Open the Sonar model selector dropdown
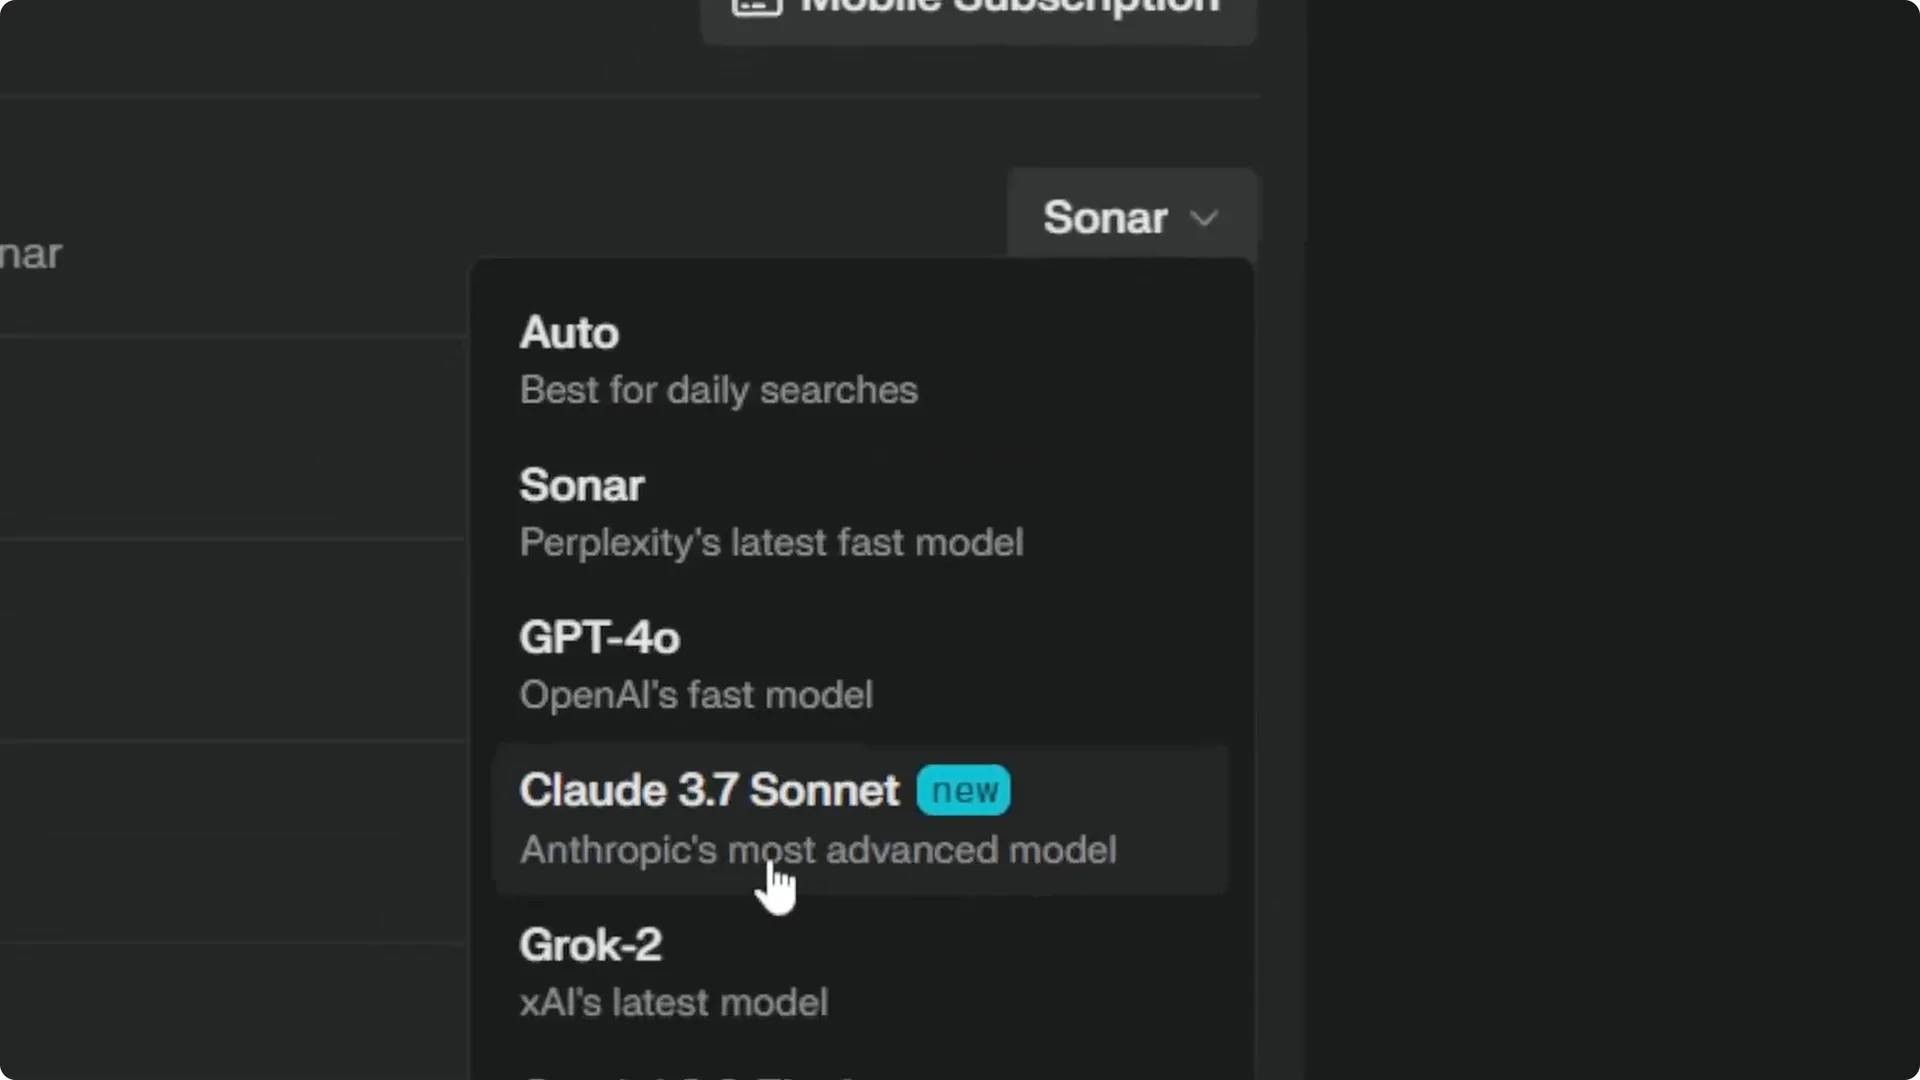This screenshot has width=1920, height=1080. (1130, 218)
